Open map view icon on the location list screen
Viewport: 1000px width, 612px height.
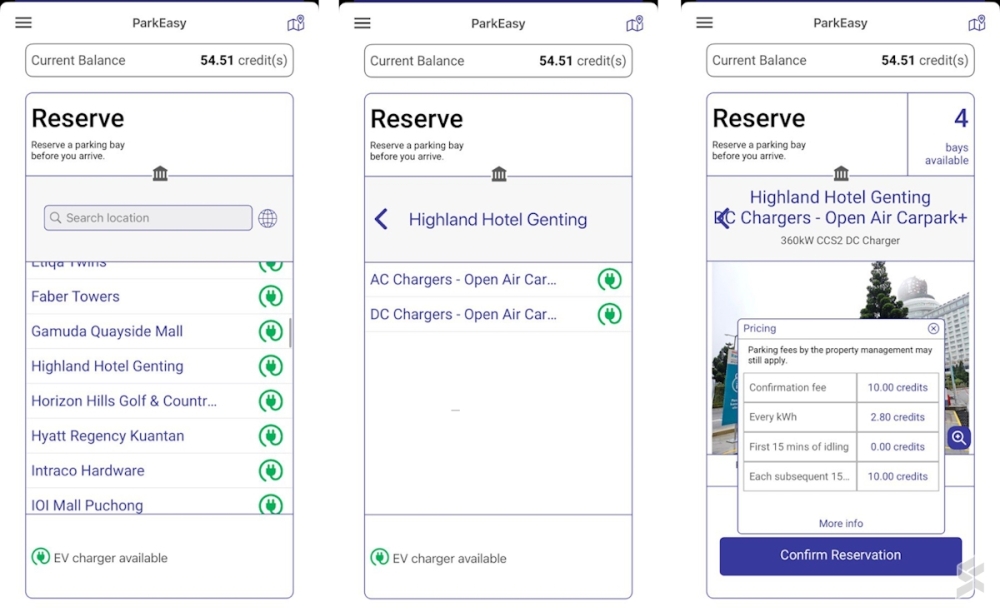[x=296, y=24]
